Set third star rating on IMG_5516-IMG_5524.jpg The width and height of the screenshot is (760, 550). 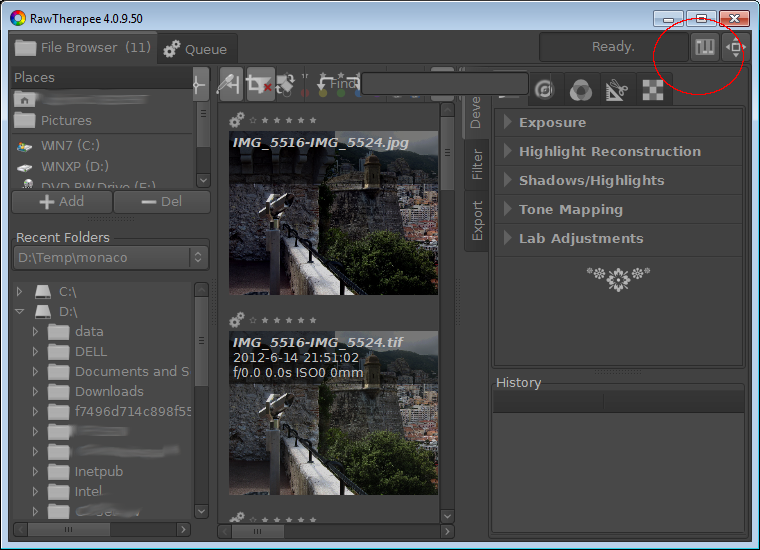[289, 120]
